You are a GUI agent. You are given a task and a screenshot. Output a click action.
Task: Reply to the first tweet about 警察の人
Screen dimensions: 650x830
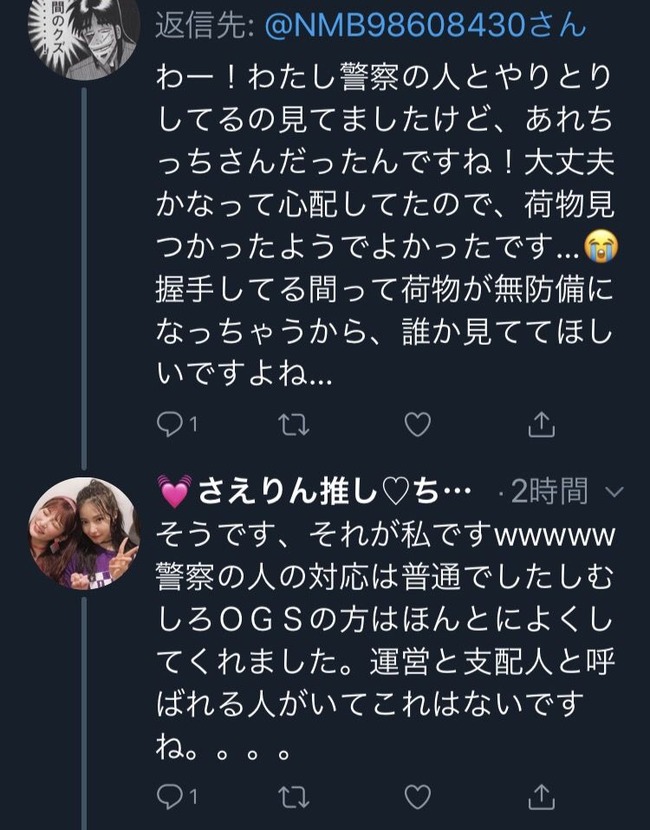[x=169, y=425]
